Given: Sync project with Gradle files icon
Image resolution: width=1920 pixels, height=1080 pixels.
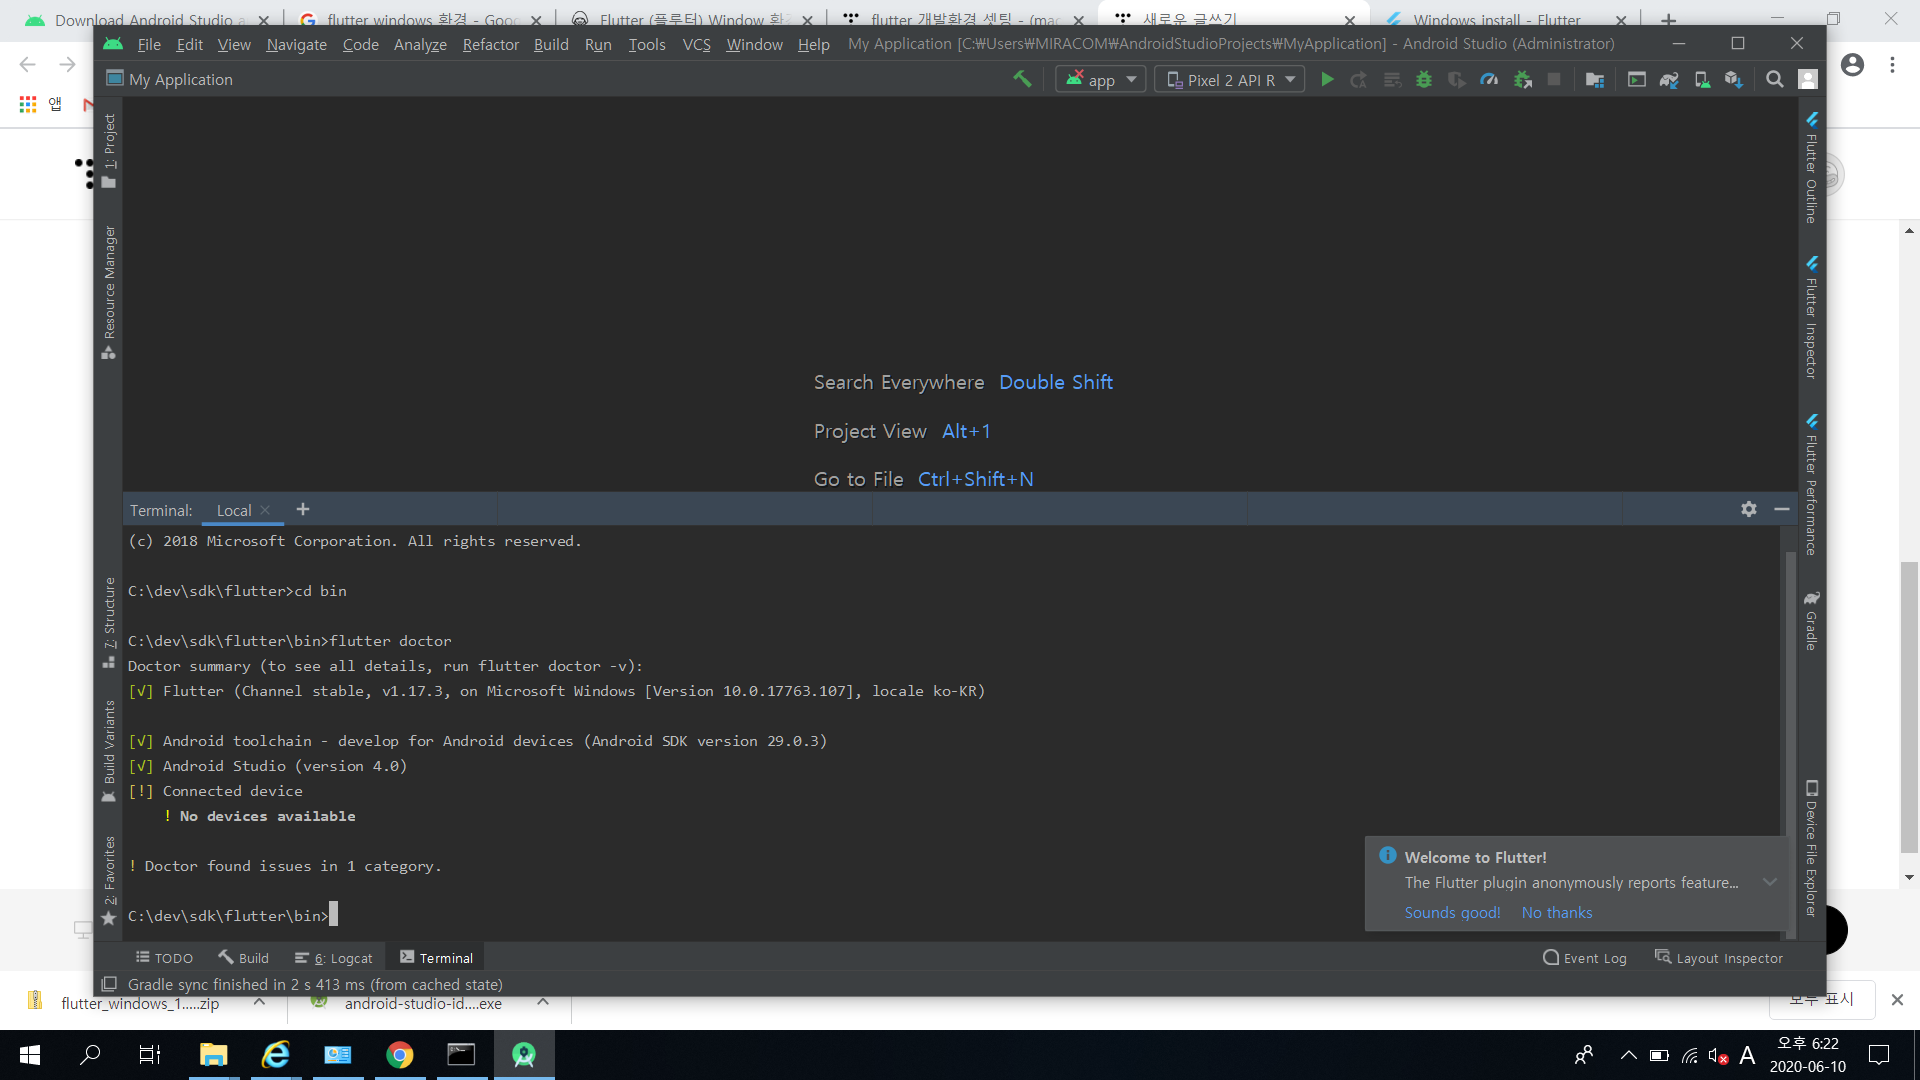Looking at the screenshot, I should pyautogui.click(x=1669, y=80).
